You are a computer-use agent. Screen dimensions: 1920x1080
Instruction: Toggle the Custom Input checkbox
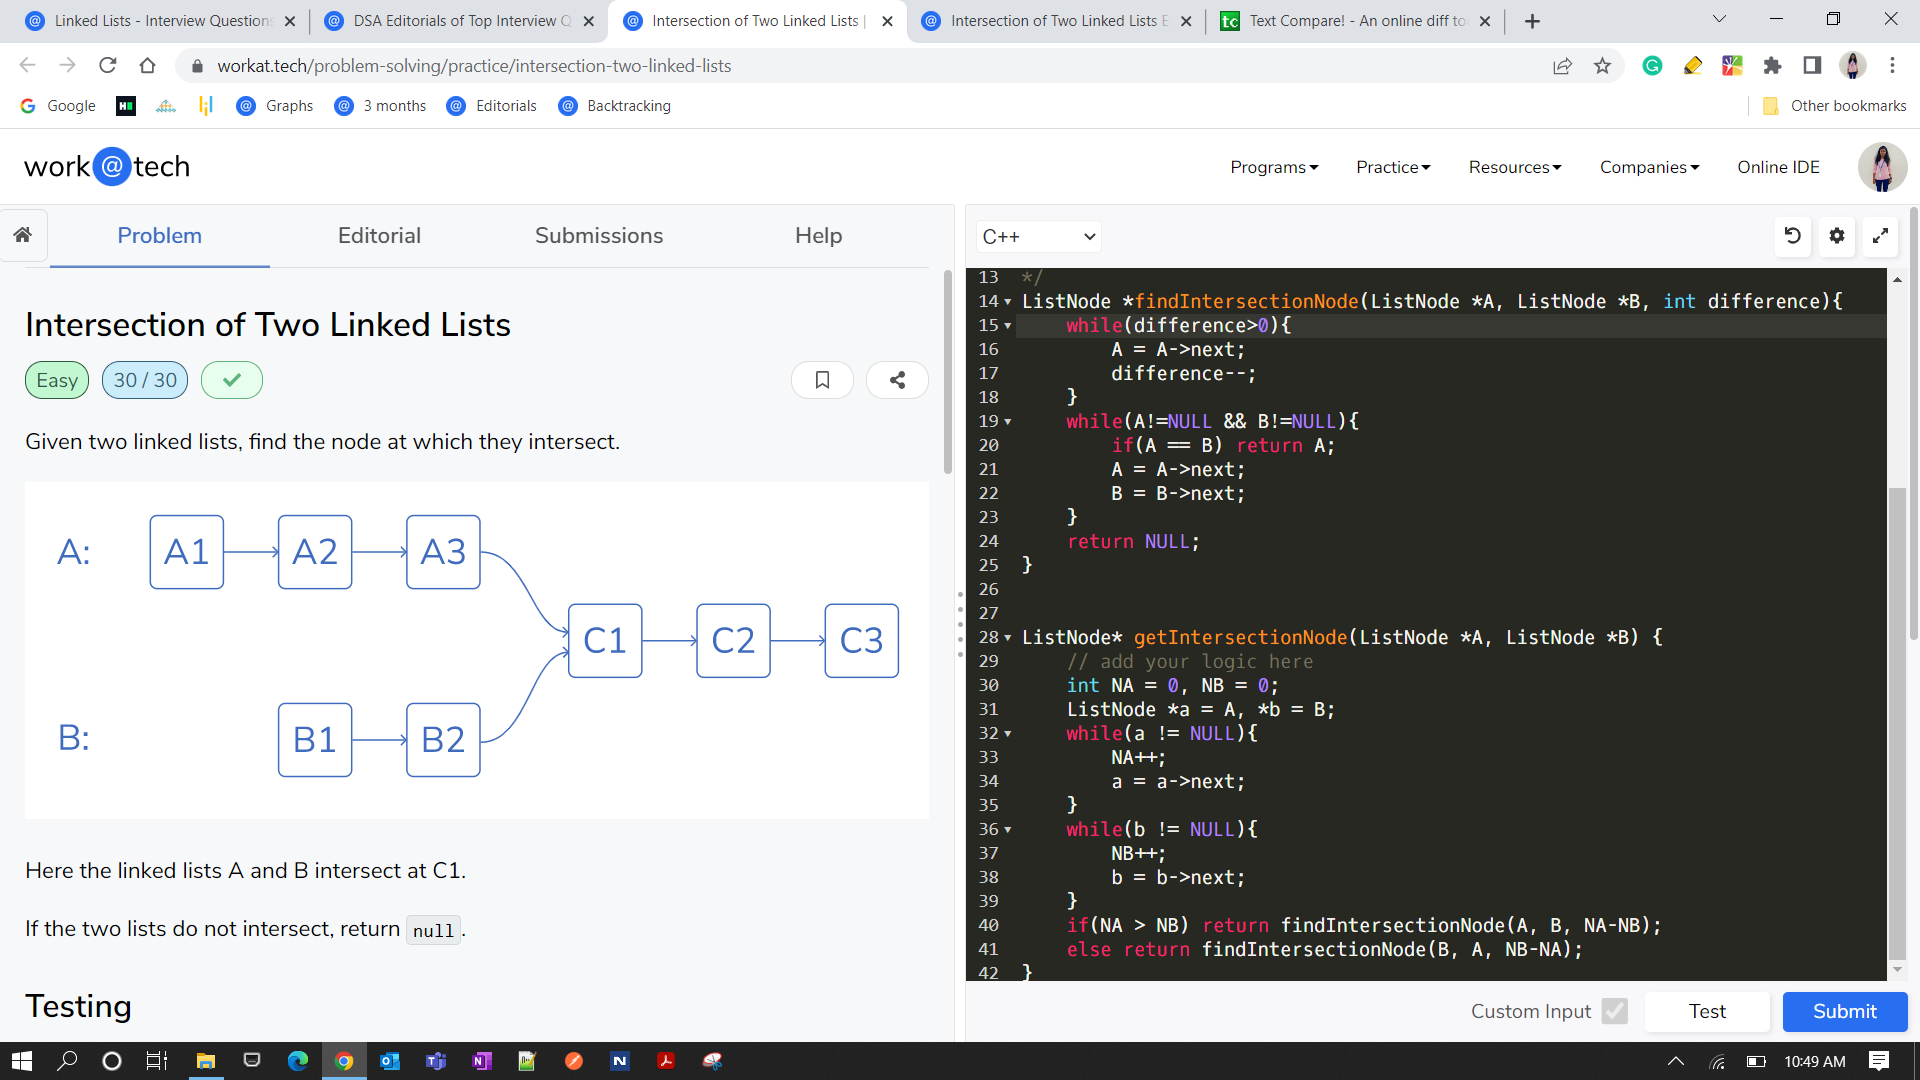(1614, 1010)
